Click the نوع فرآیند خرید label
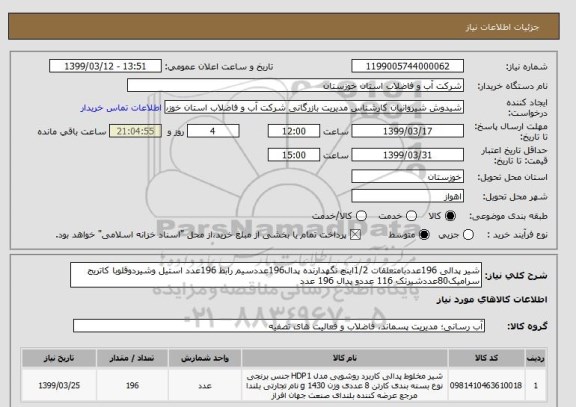The height and width of the screenshot is (407, 576). pos(518,235)
